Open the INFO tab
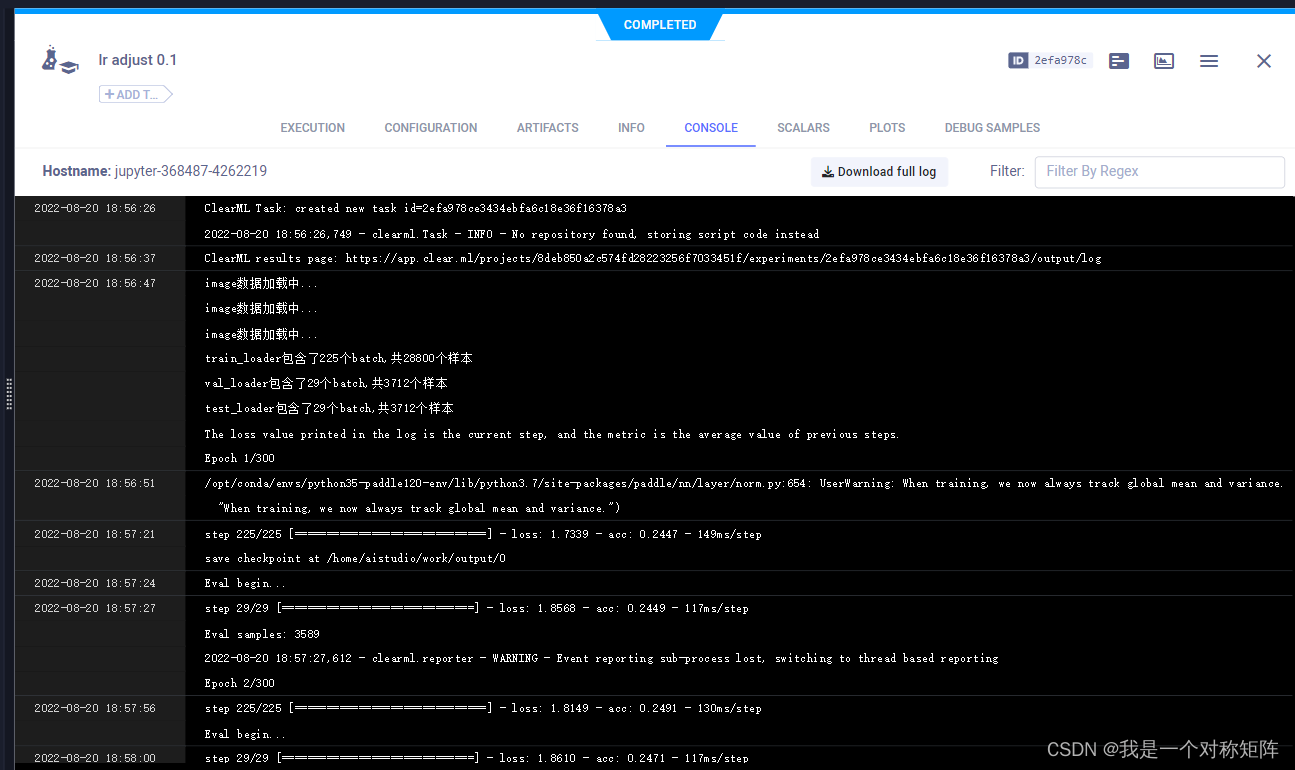Screen dimensions: 1295x770 [x=631, y=128]
